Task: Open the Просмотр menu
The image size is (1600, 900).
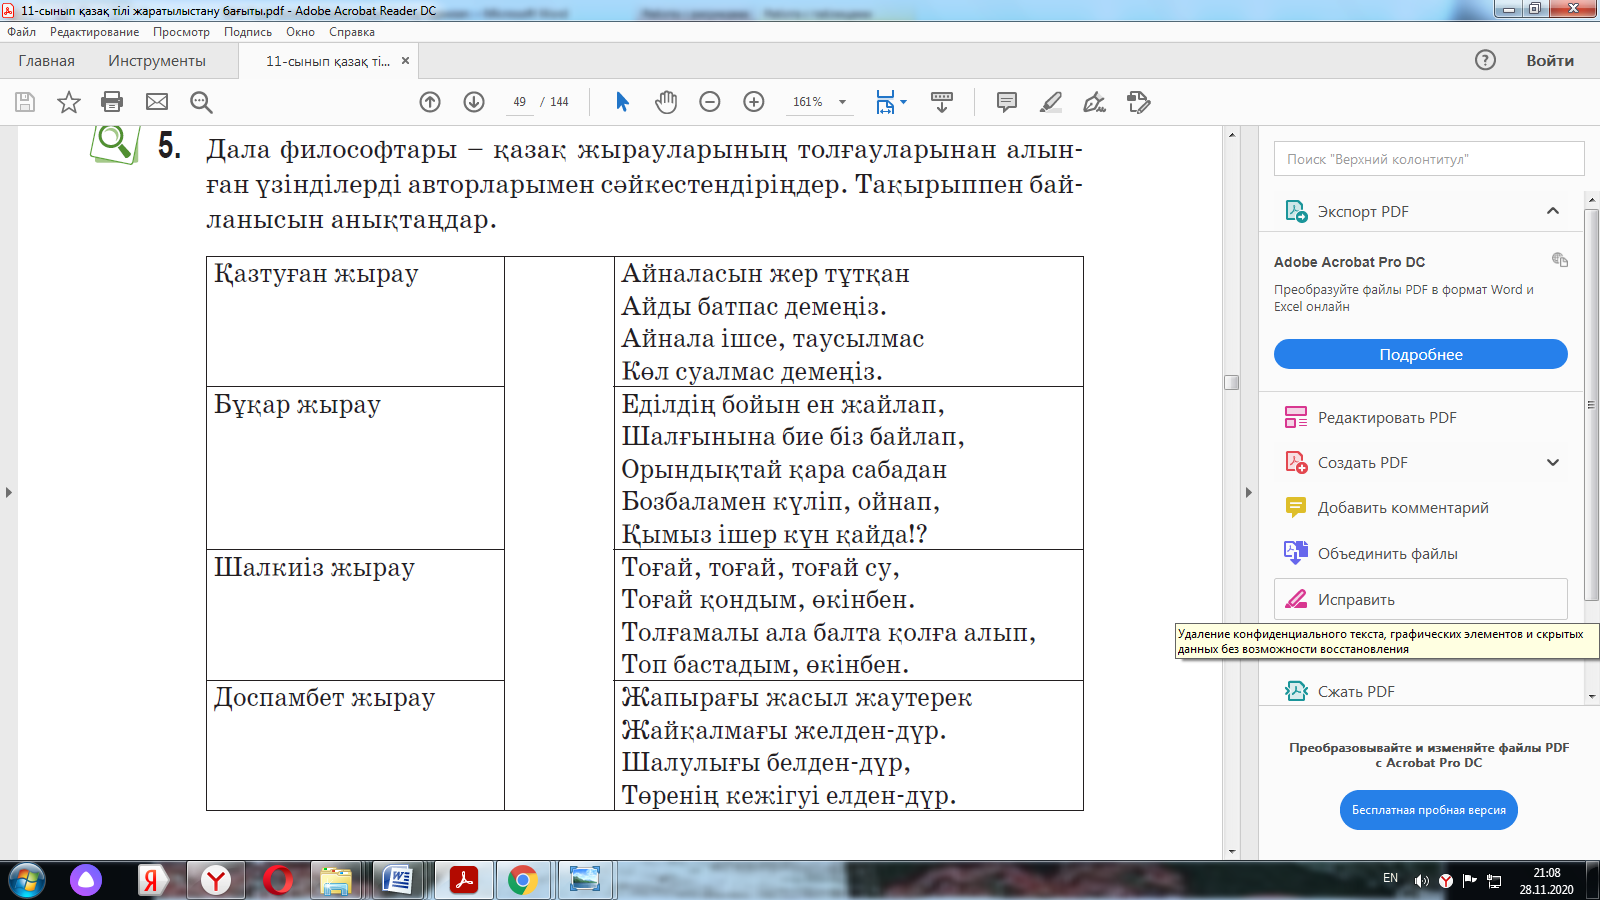Action: tap(181, 32)
